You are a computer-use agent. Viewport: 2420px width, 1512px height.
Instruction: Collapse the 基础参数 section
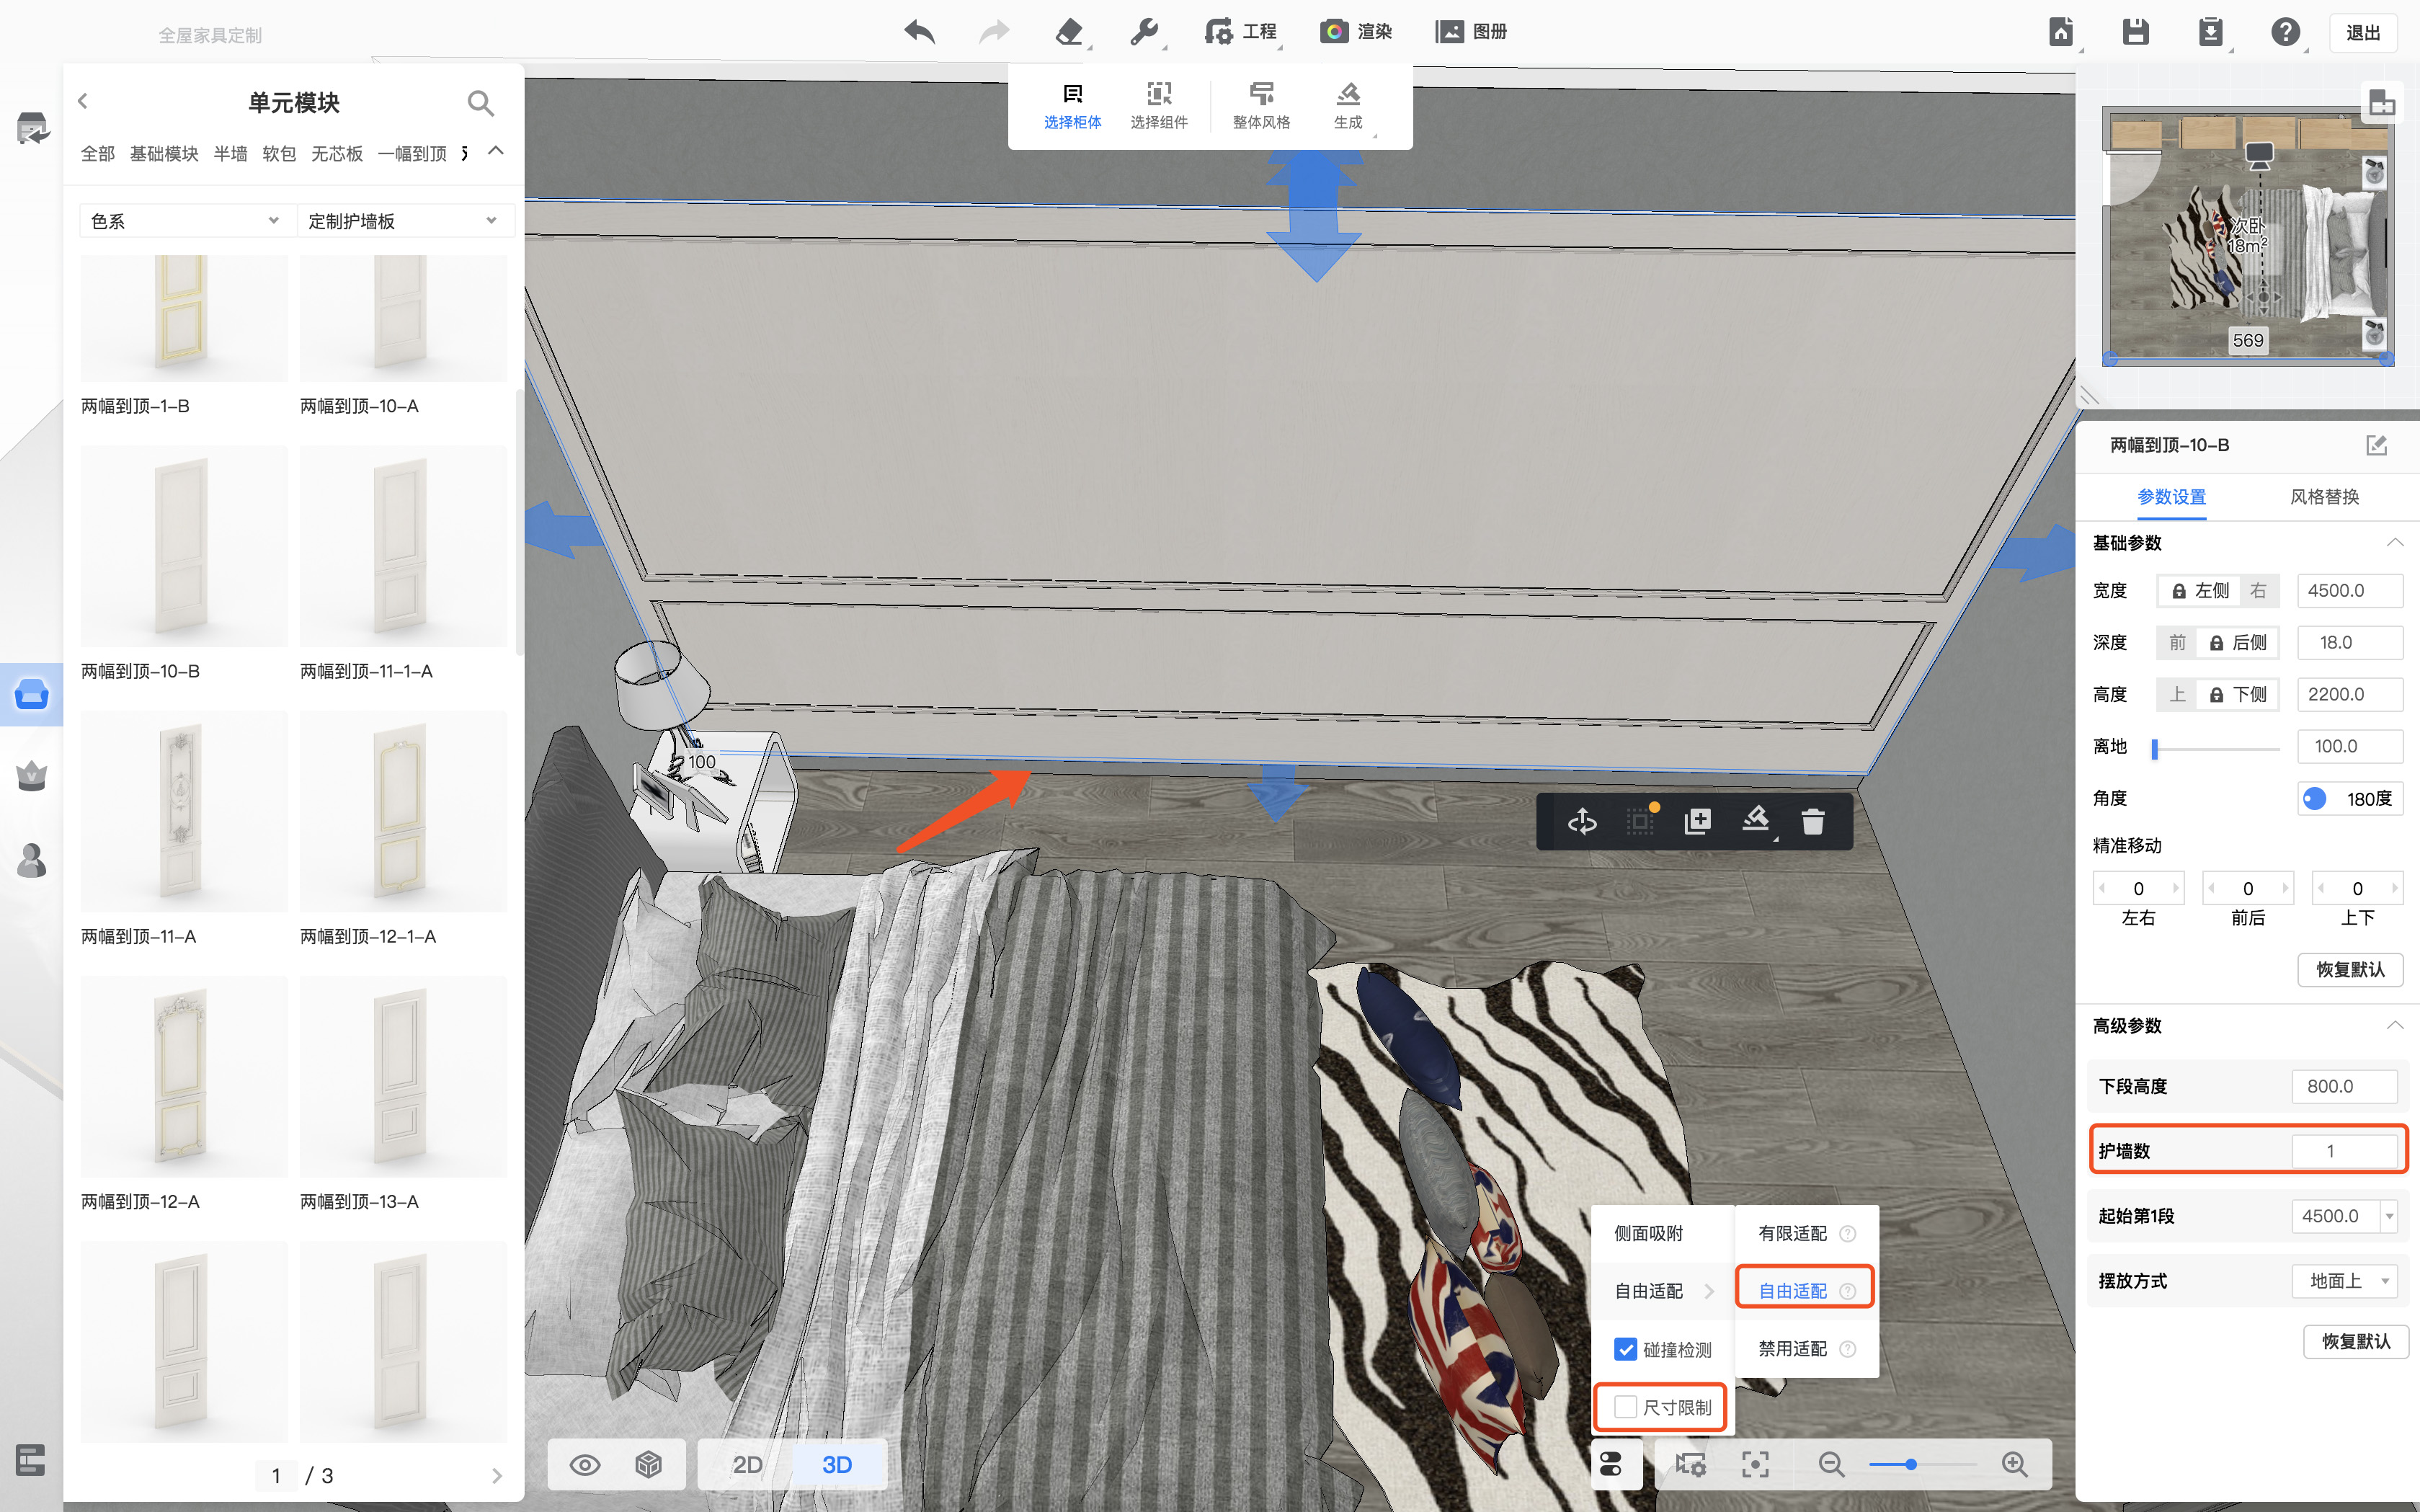click(x=2394, y=543)
